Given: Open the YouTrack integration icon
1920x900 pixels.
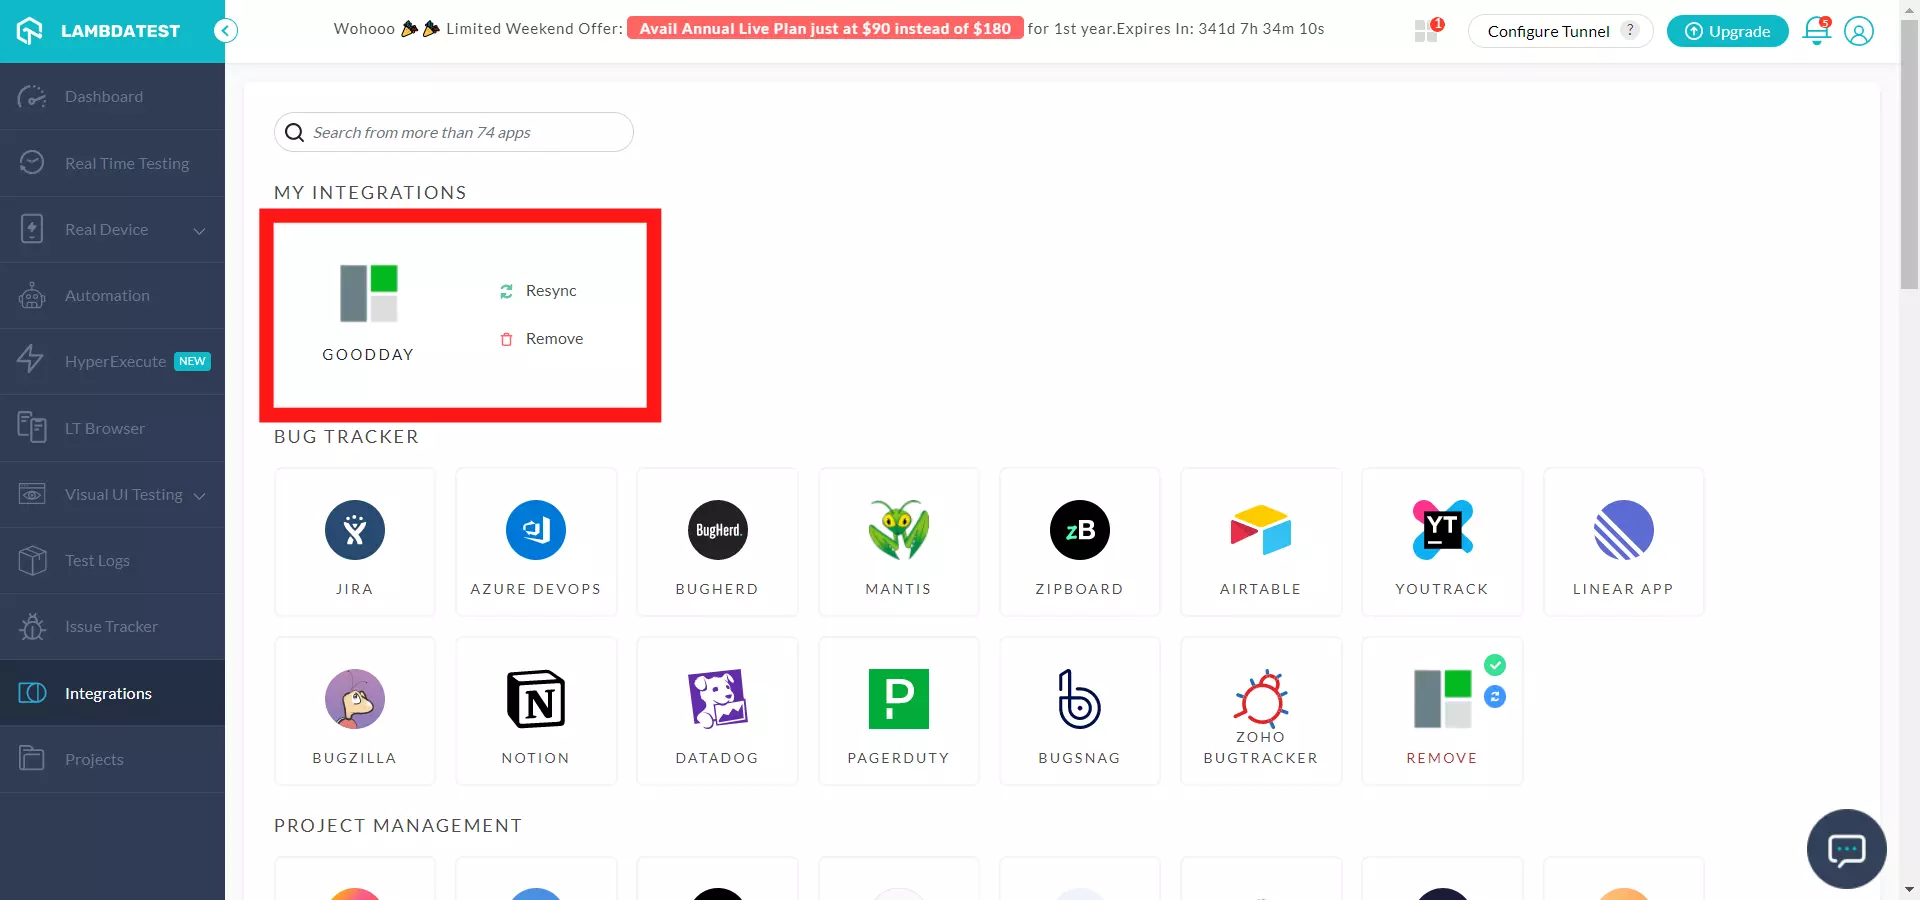Looking at the screenshot, I should 1441,530.
